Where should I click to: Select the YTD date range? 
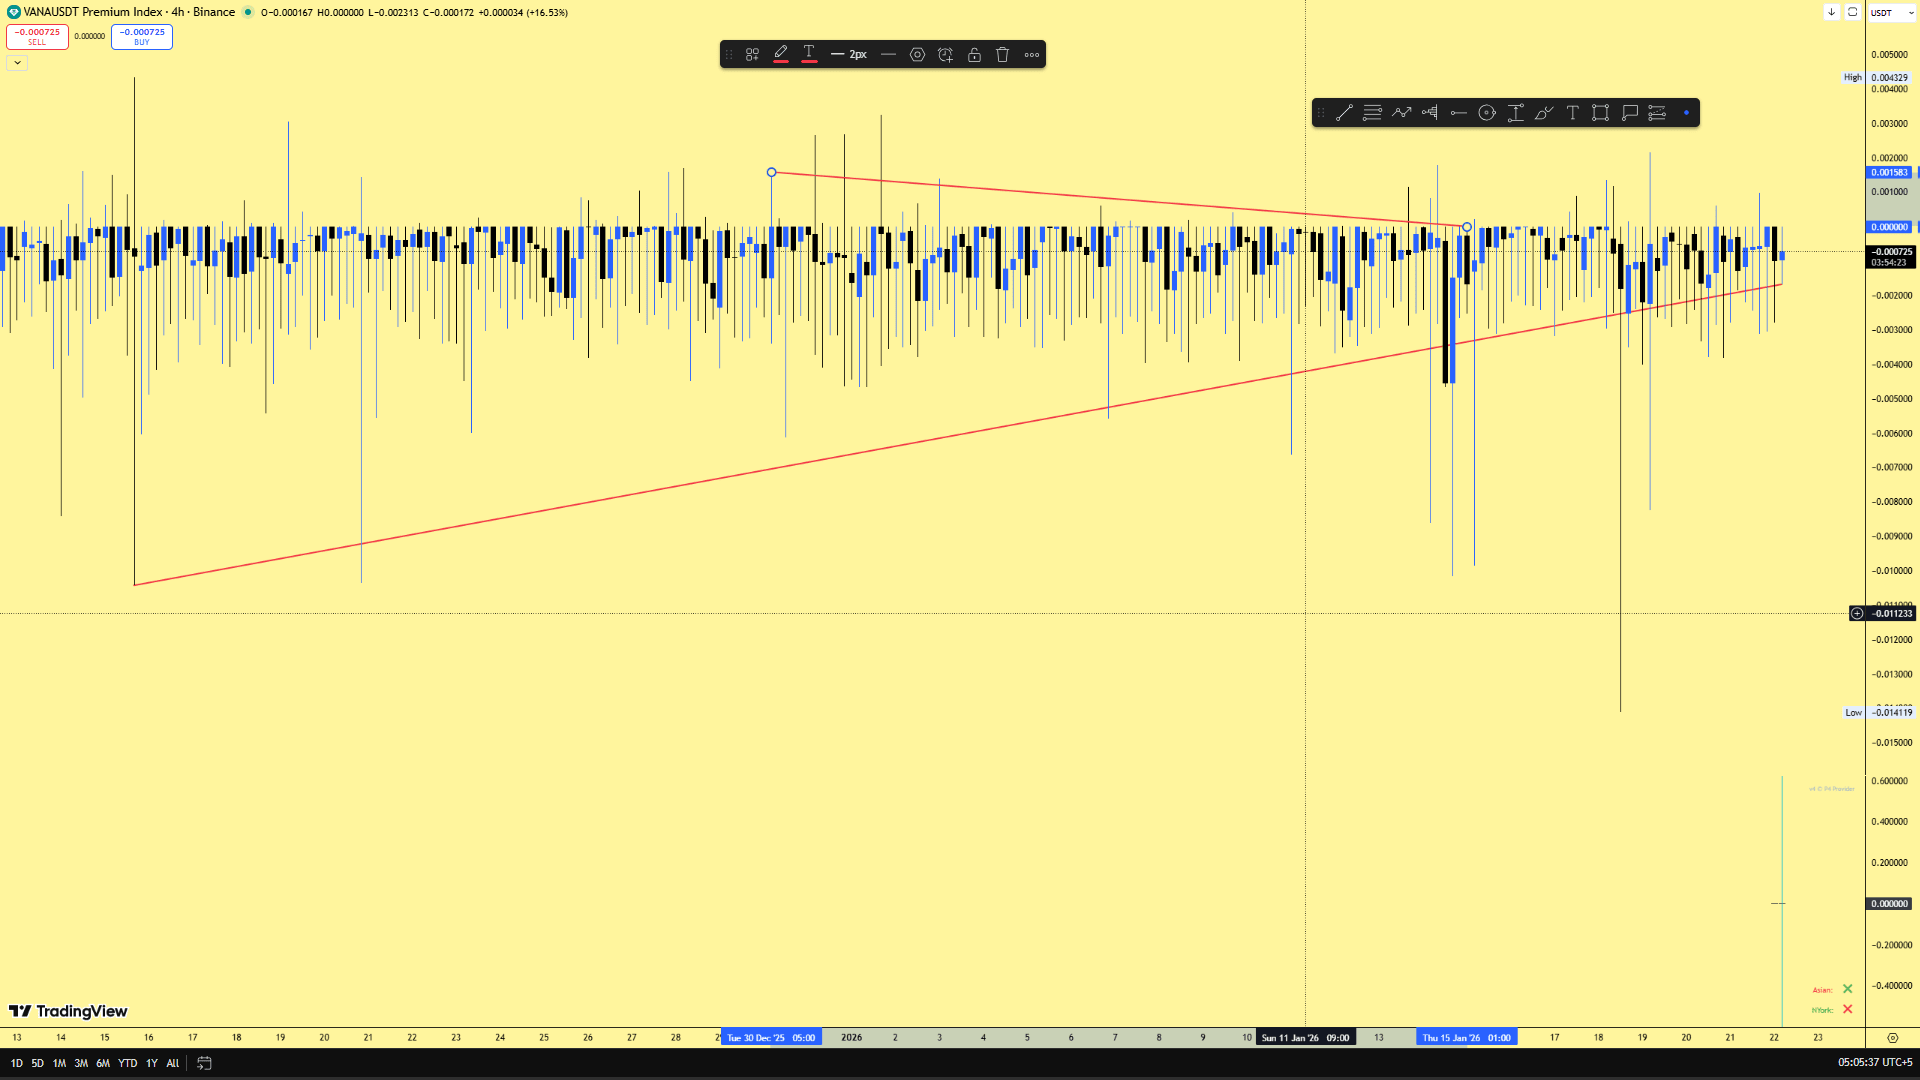127,1063
